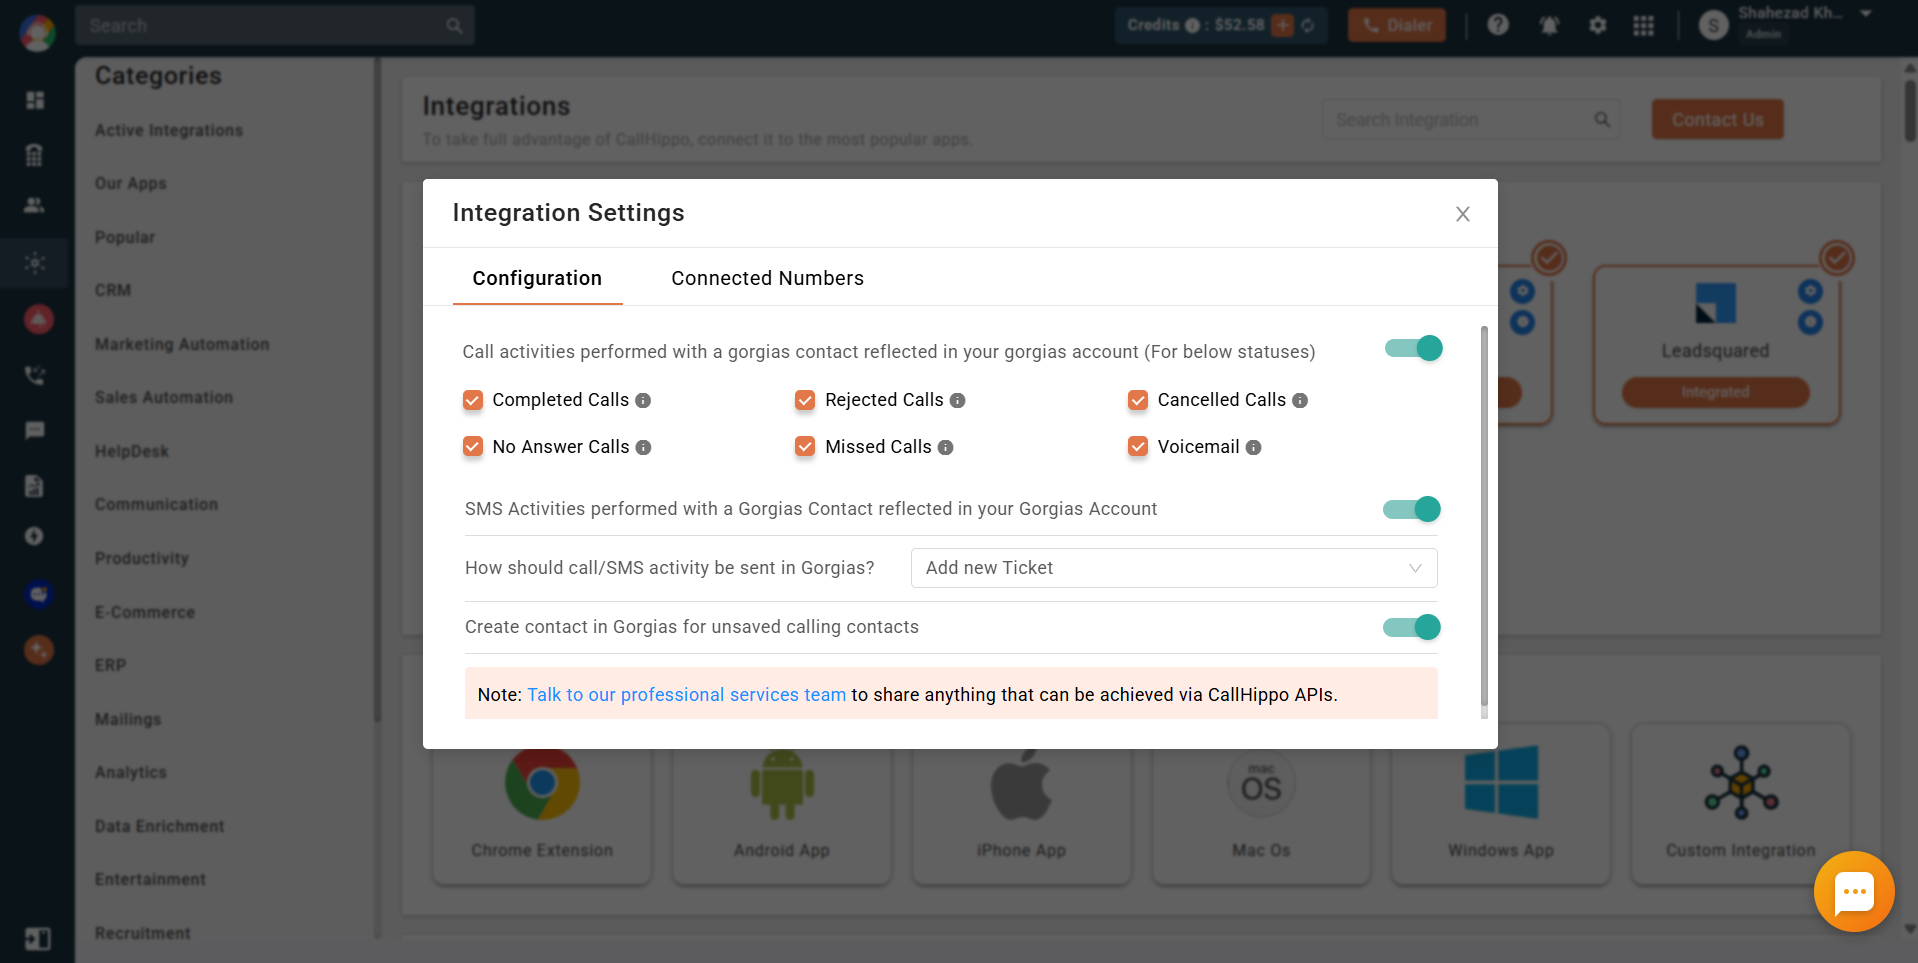Click the Search Integration field
Screen dimensions: 1918x963
coord(1471,120)
